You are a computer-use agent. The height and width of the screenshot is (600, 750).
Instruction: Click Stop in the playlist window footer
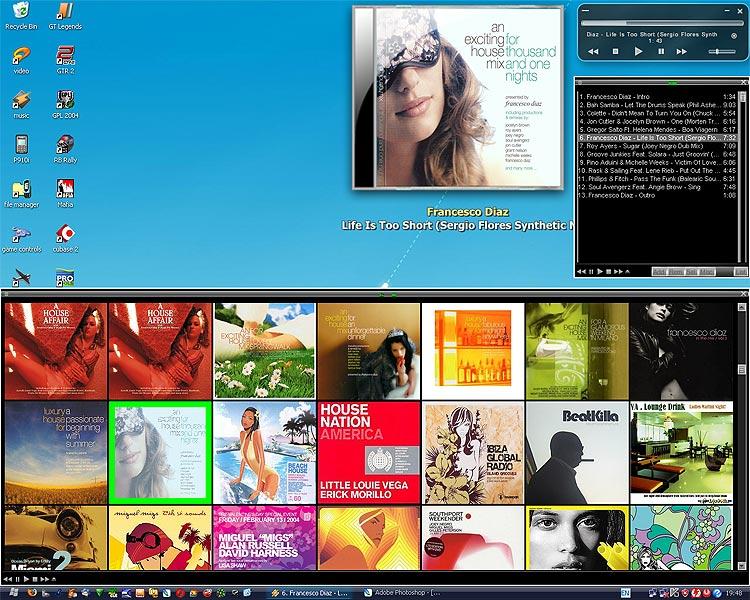click(x=608, y=272)
